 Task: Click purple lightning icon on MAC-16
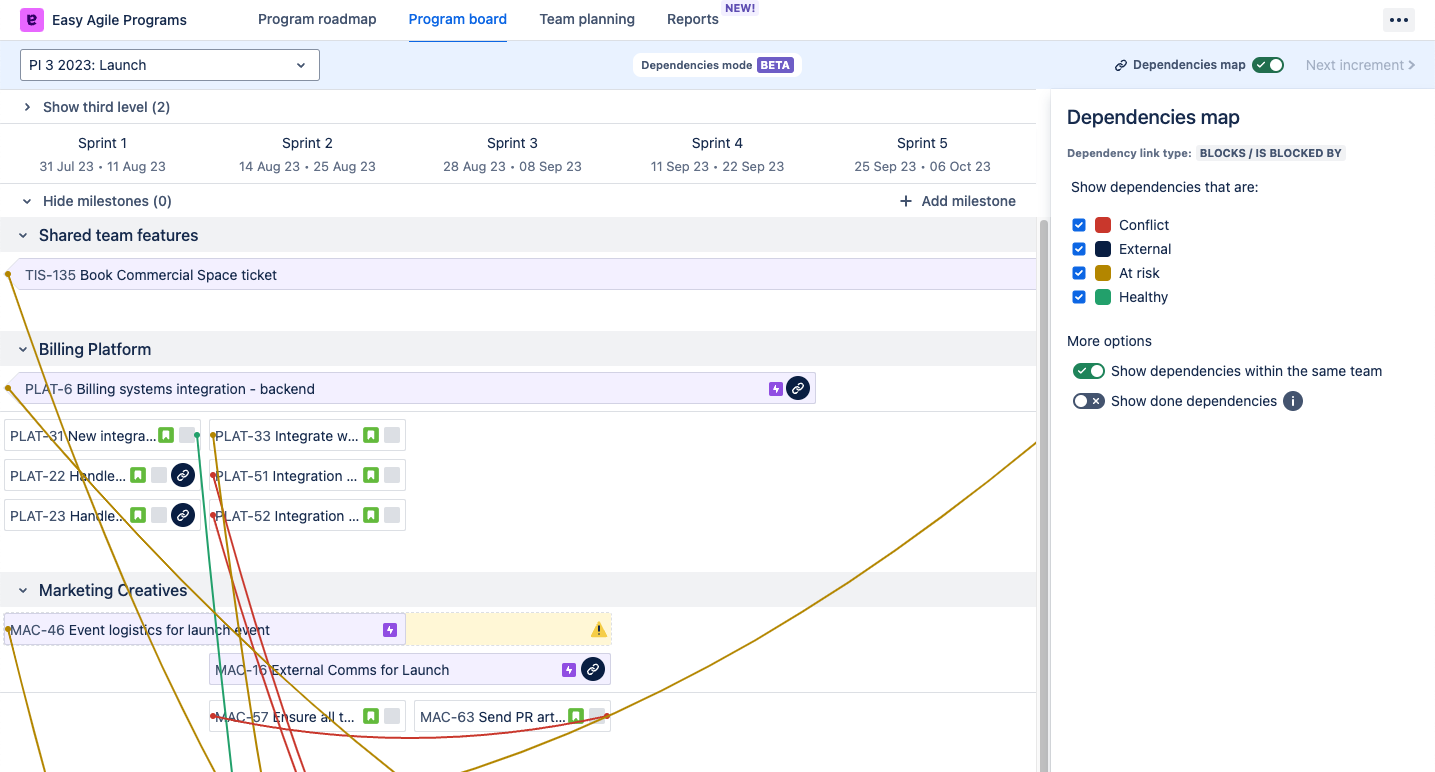568,670
